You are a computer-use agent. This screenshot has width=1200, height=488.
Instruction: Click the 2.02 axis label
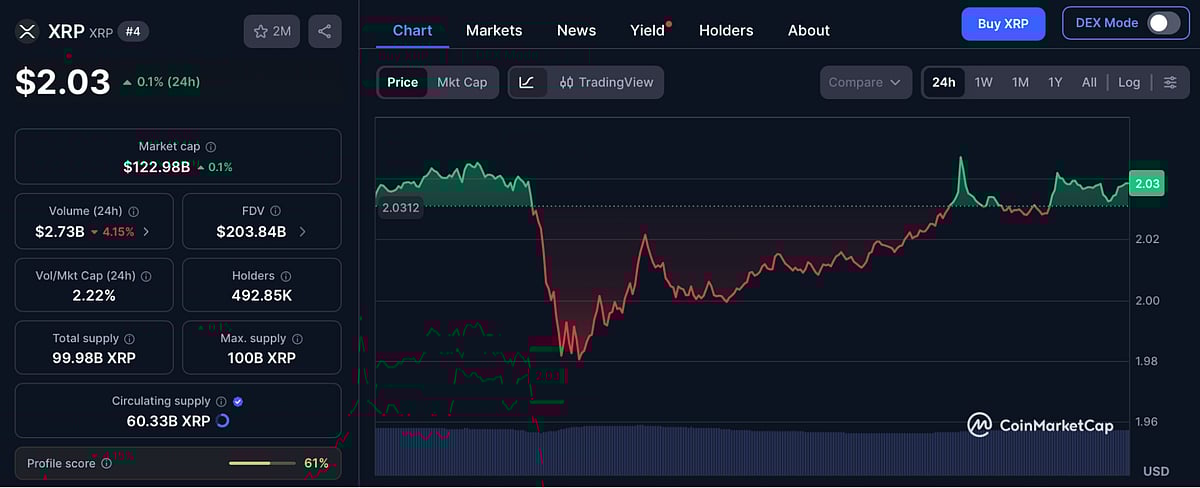(x=1148, y=239)
